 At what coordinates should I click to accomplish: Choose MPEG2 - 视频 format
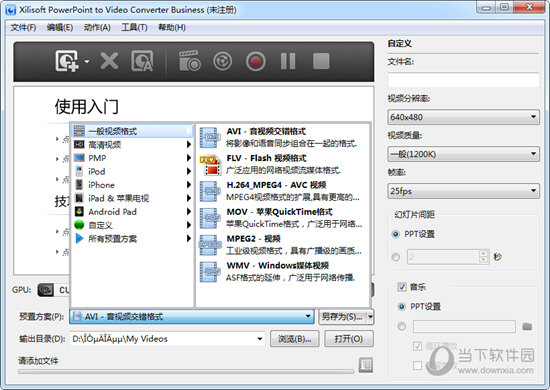click(x=282, y=245)
